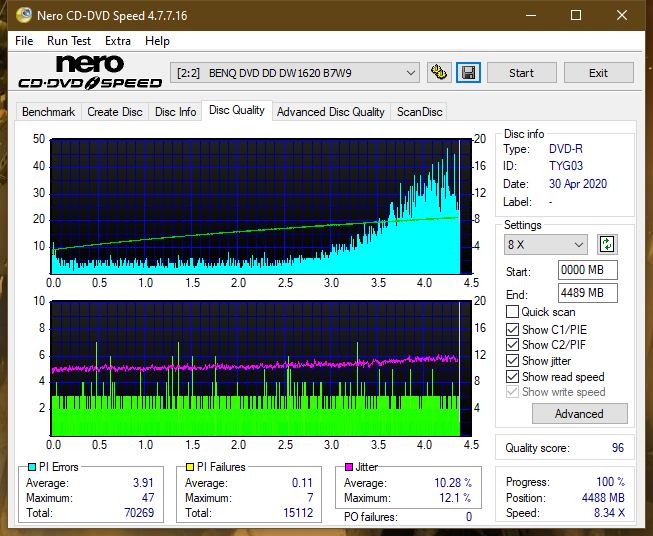Open the Run Test menu
Viewport: 653px width, 536px height.
69,41
